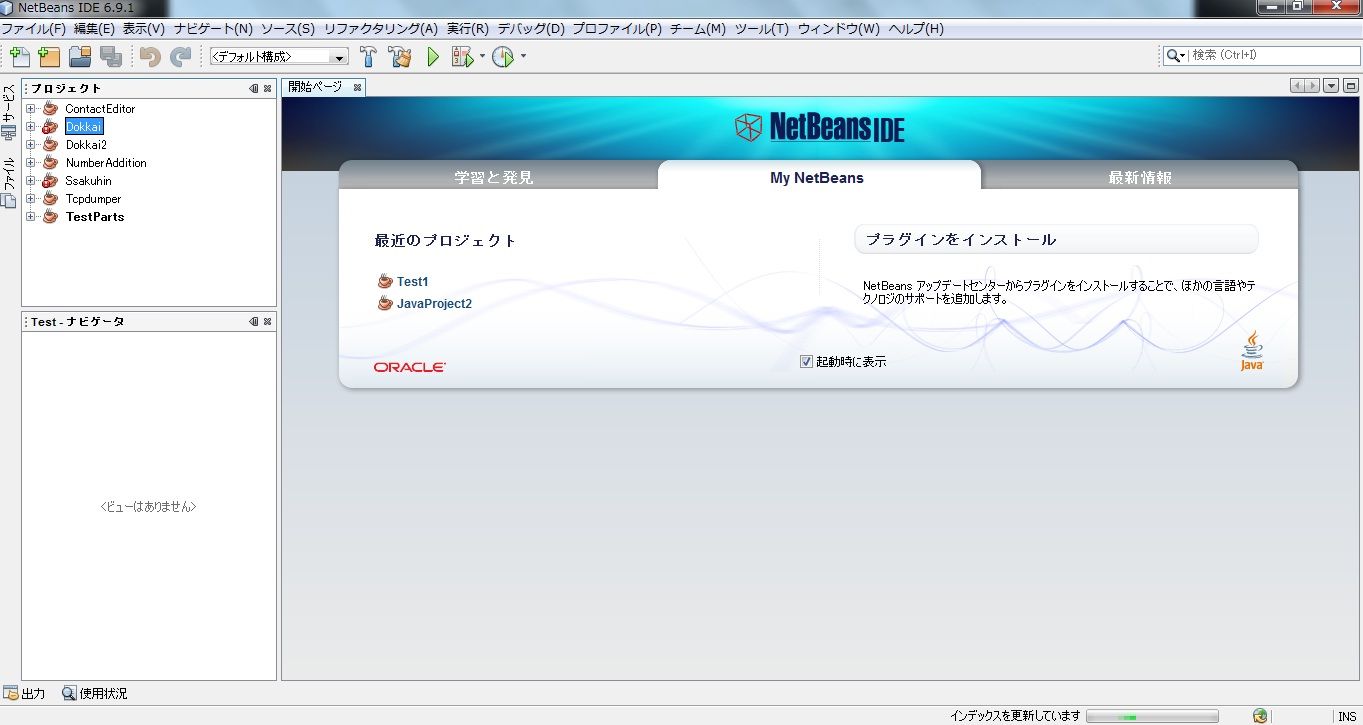Select the Dokkai2 project in the tree
Viewport: 1363px width, 725px height.
tap(86, 145)
